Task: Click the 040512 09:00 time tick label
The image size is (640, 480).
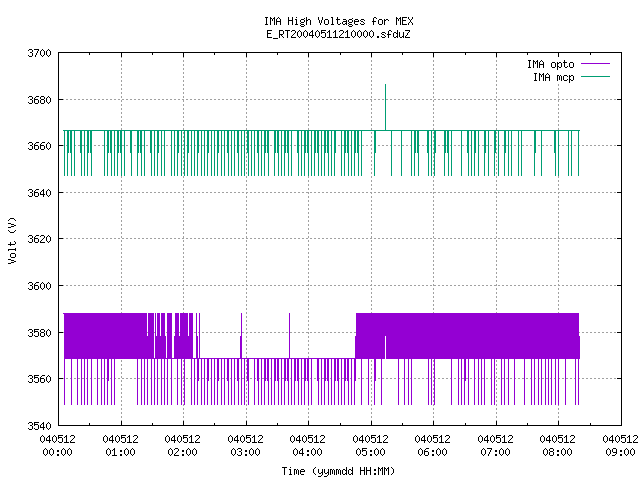Action: (620, 446)
